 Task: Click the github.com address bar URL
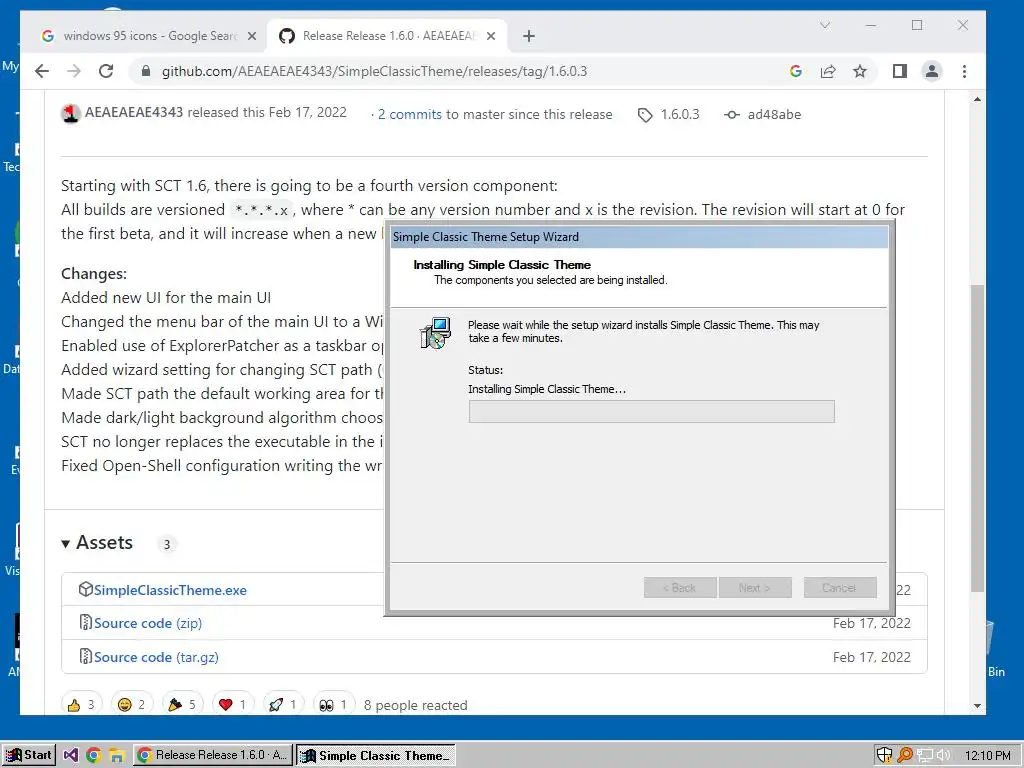tap(374, 71)
